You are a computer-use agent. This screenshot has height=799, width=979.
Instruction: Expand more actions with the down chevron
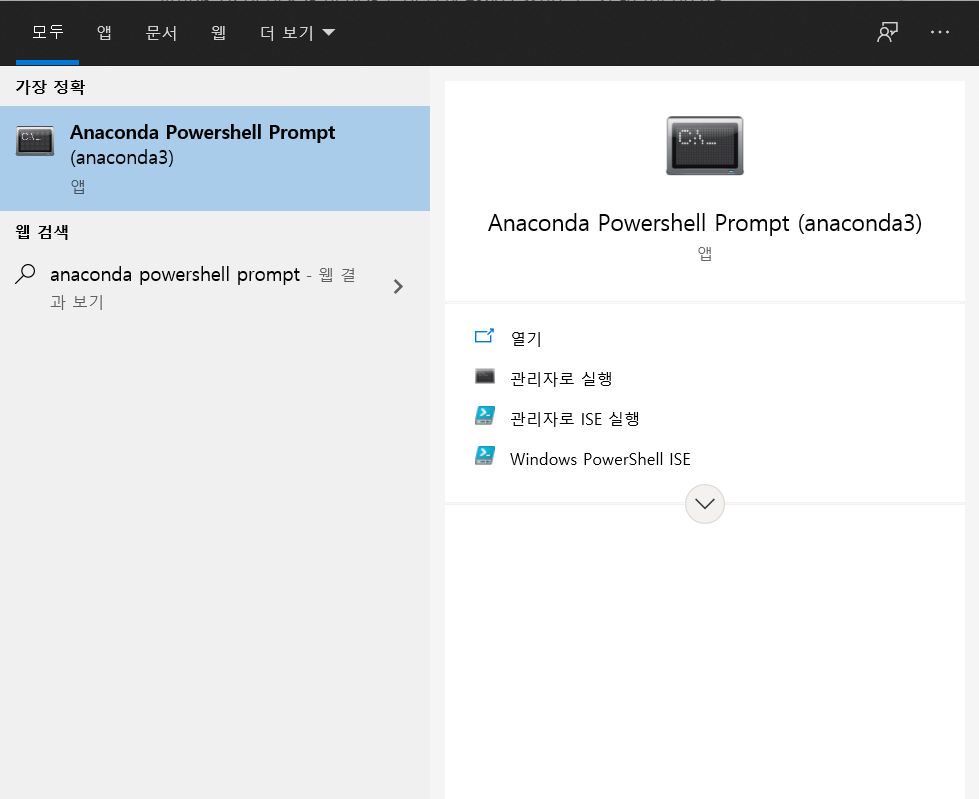[x=705, y=504]
